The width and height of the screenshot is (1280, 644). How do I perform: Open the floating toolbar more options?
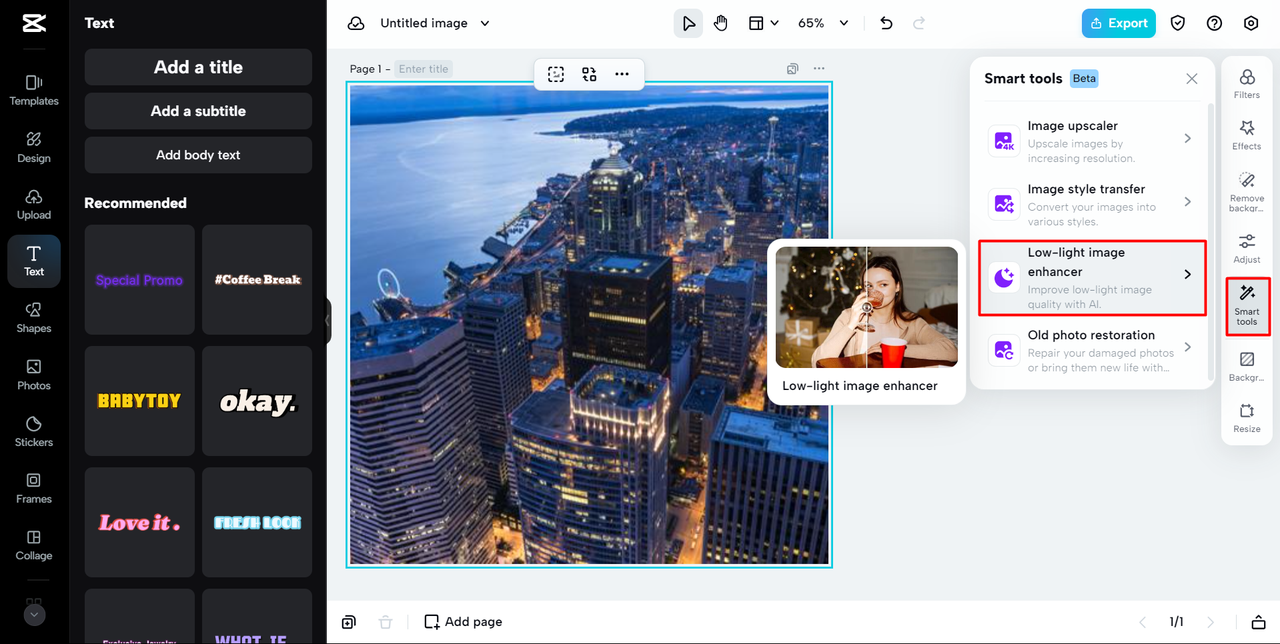tap(622, 74)
